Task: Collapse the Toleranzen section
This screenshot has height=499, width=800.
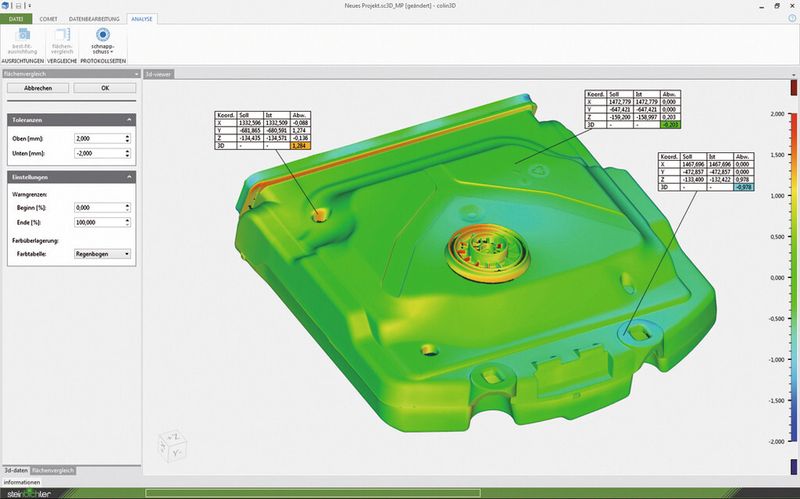Action: click(129, 120)
